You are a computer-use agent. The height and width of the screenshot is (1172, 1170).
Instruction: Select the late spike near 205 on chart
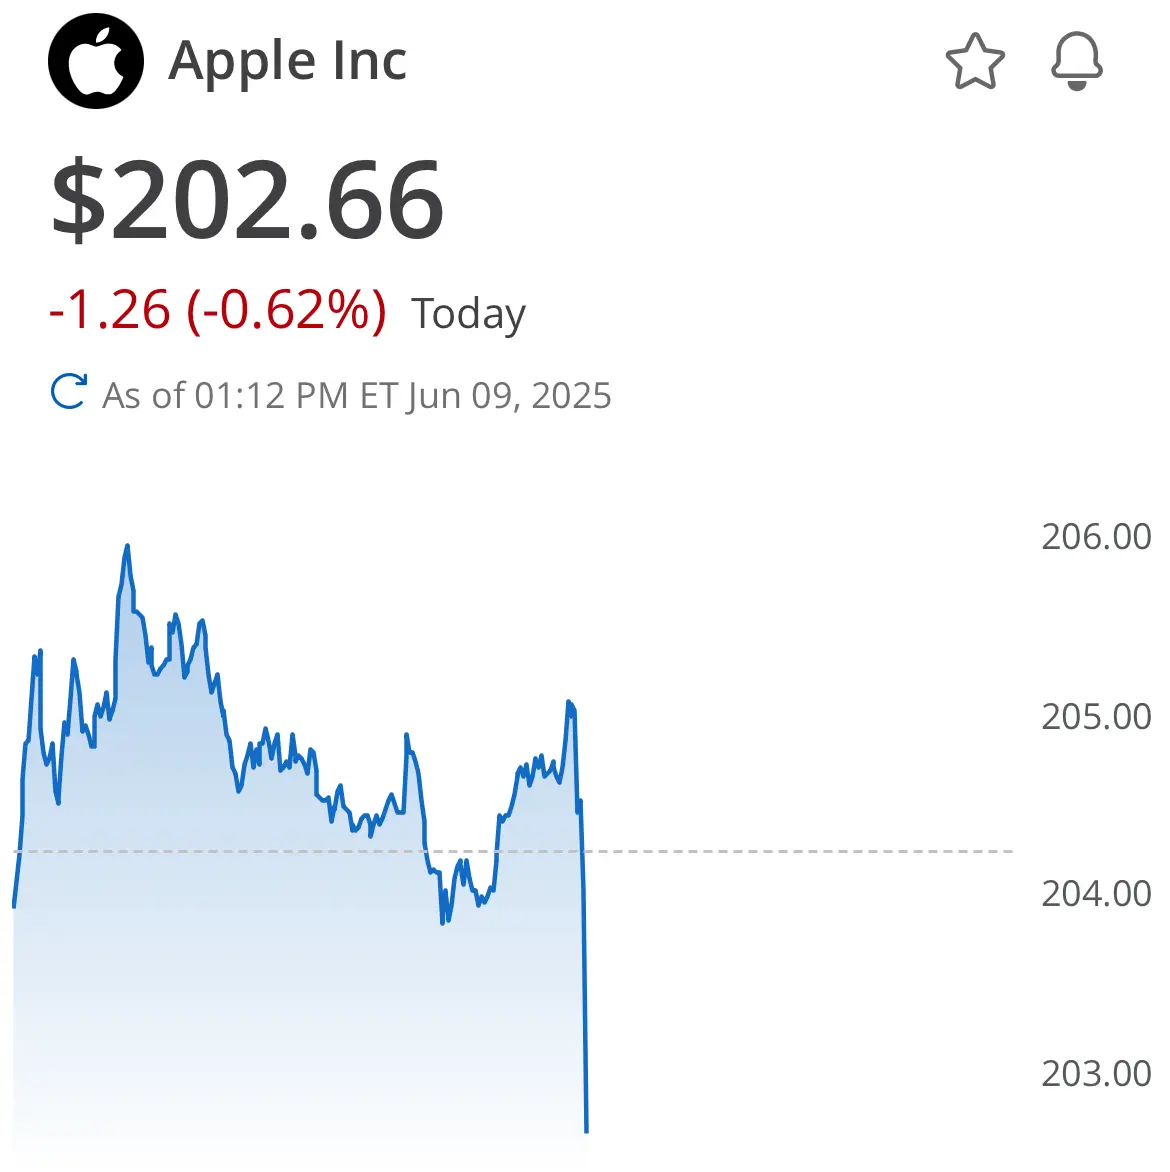(569, 703)
